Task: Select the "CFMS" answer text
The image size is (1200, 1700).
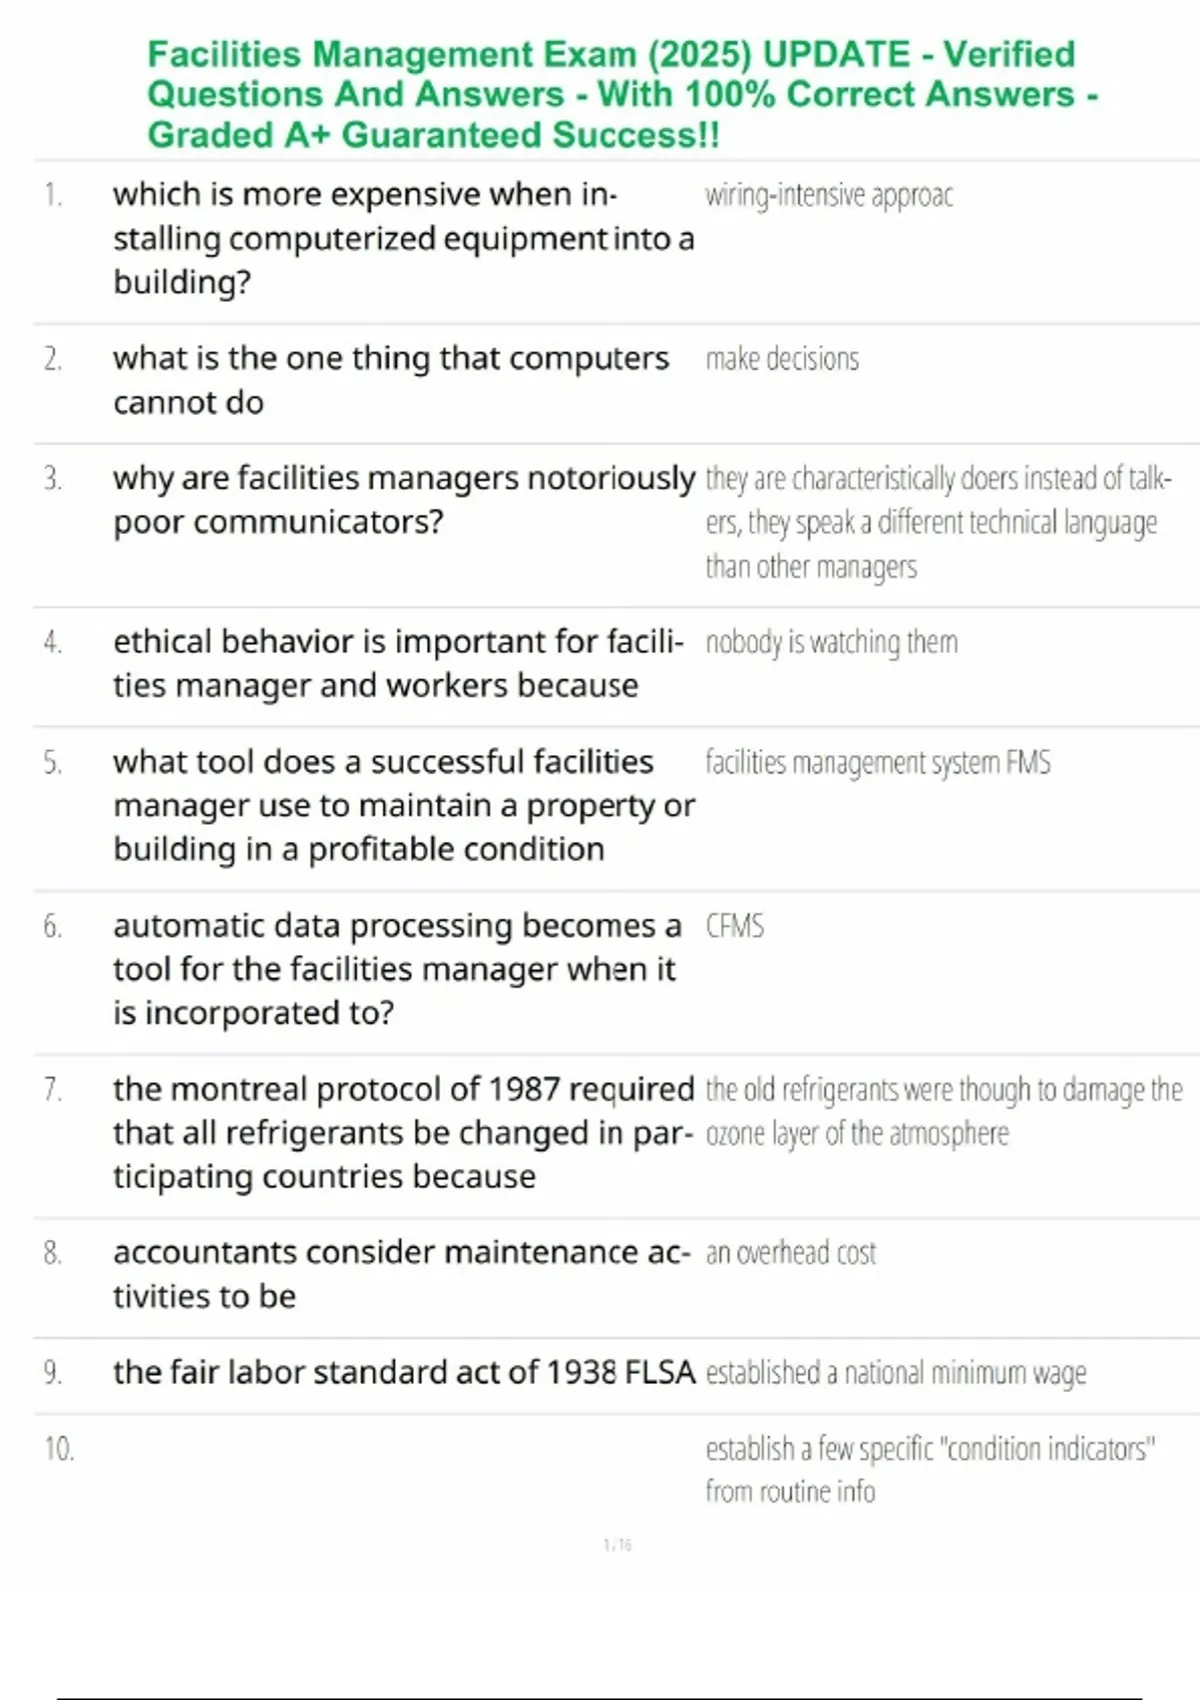Action: pos(735,926)
